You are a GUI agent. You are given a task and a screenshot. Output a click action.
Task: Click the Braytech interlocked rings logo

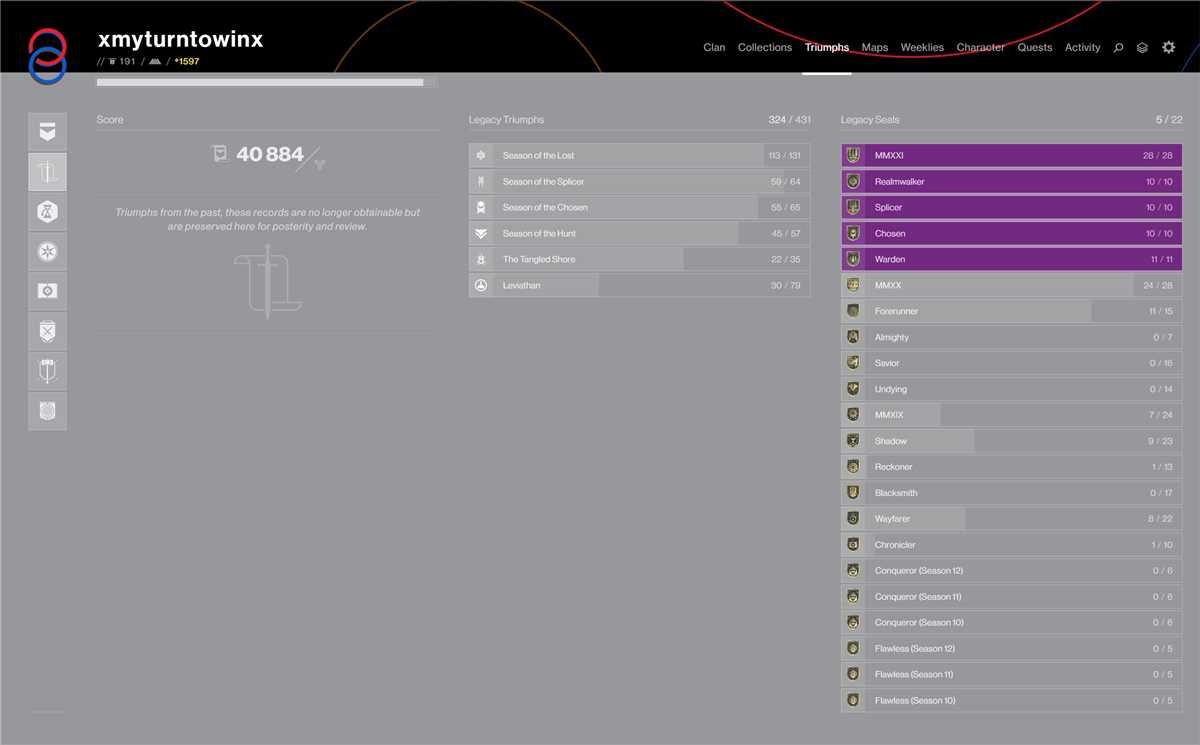47,55
